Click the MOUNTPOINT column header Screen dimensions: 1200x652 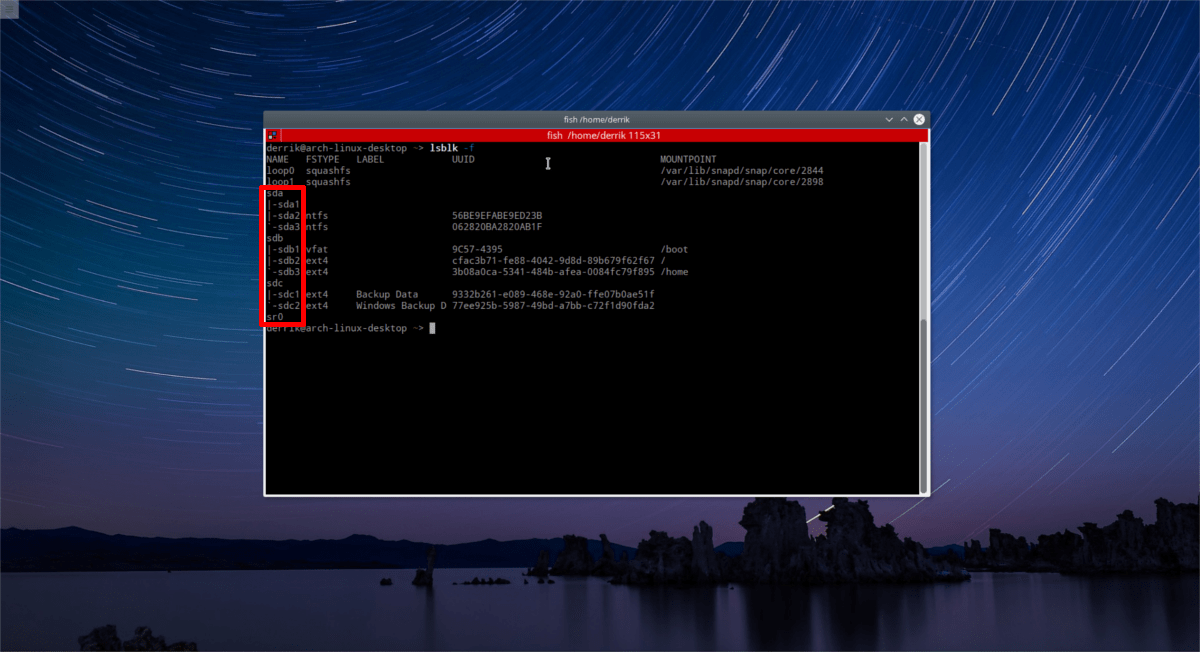click(x=688, y=159)
